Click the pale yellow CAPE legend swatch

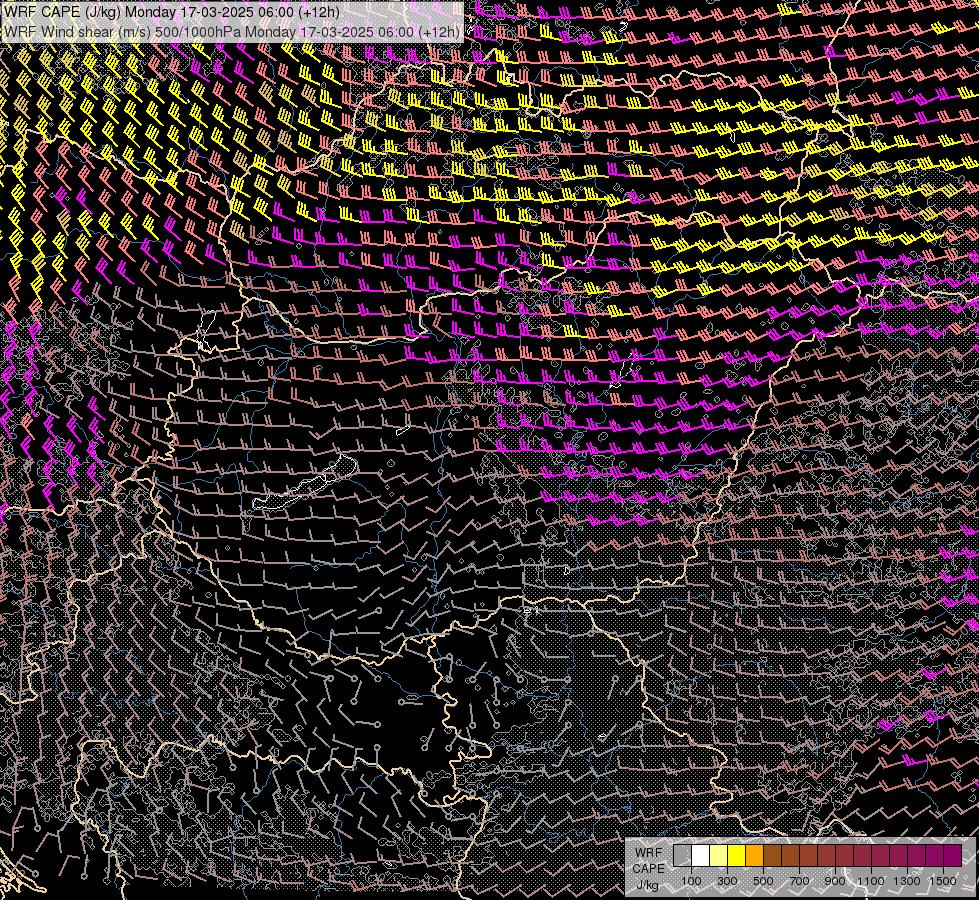pyautogui.click(x=719, y=855)
